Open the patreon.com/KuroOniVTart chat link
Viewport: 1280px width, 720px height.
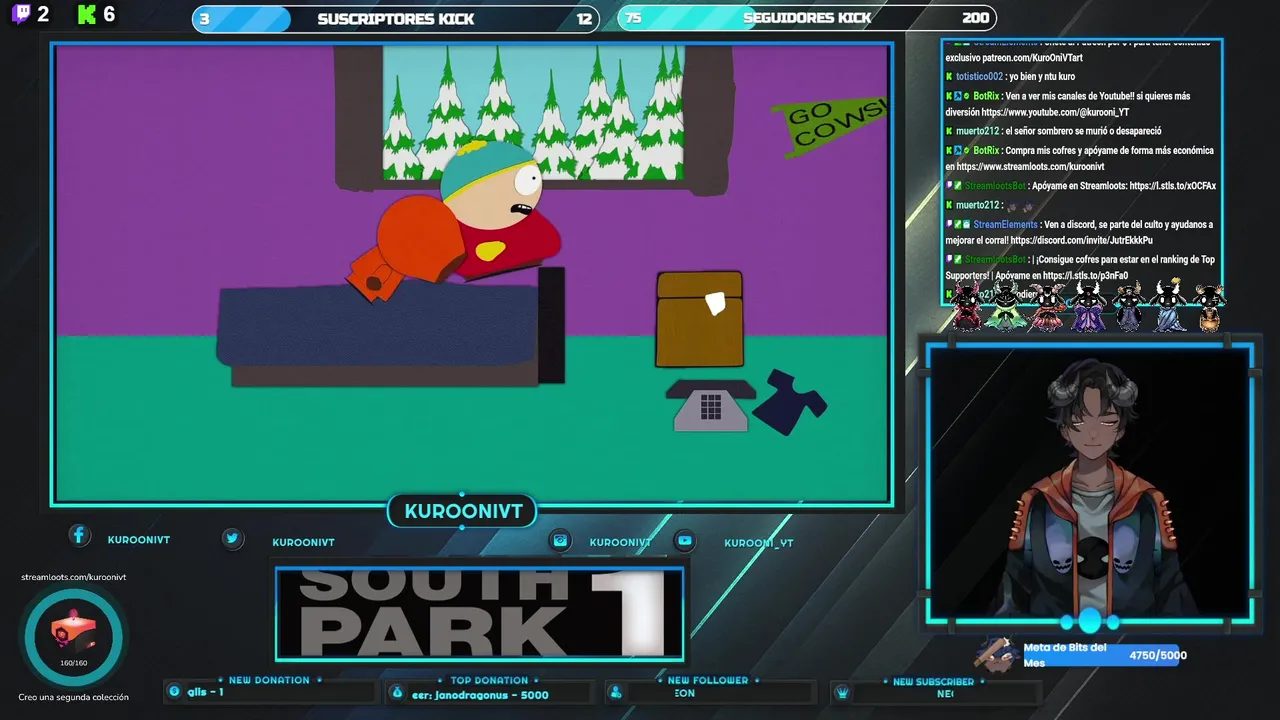tap(1034, 58)
